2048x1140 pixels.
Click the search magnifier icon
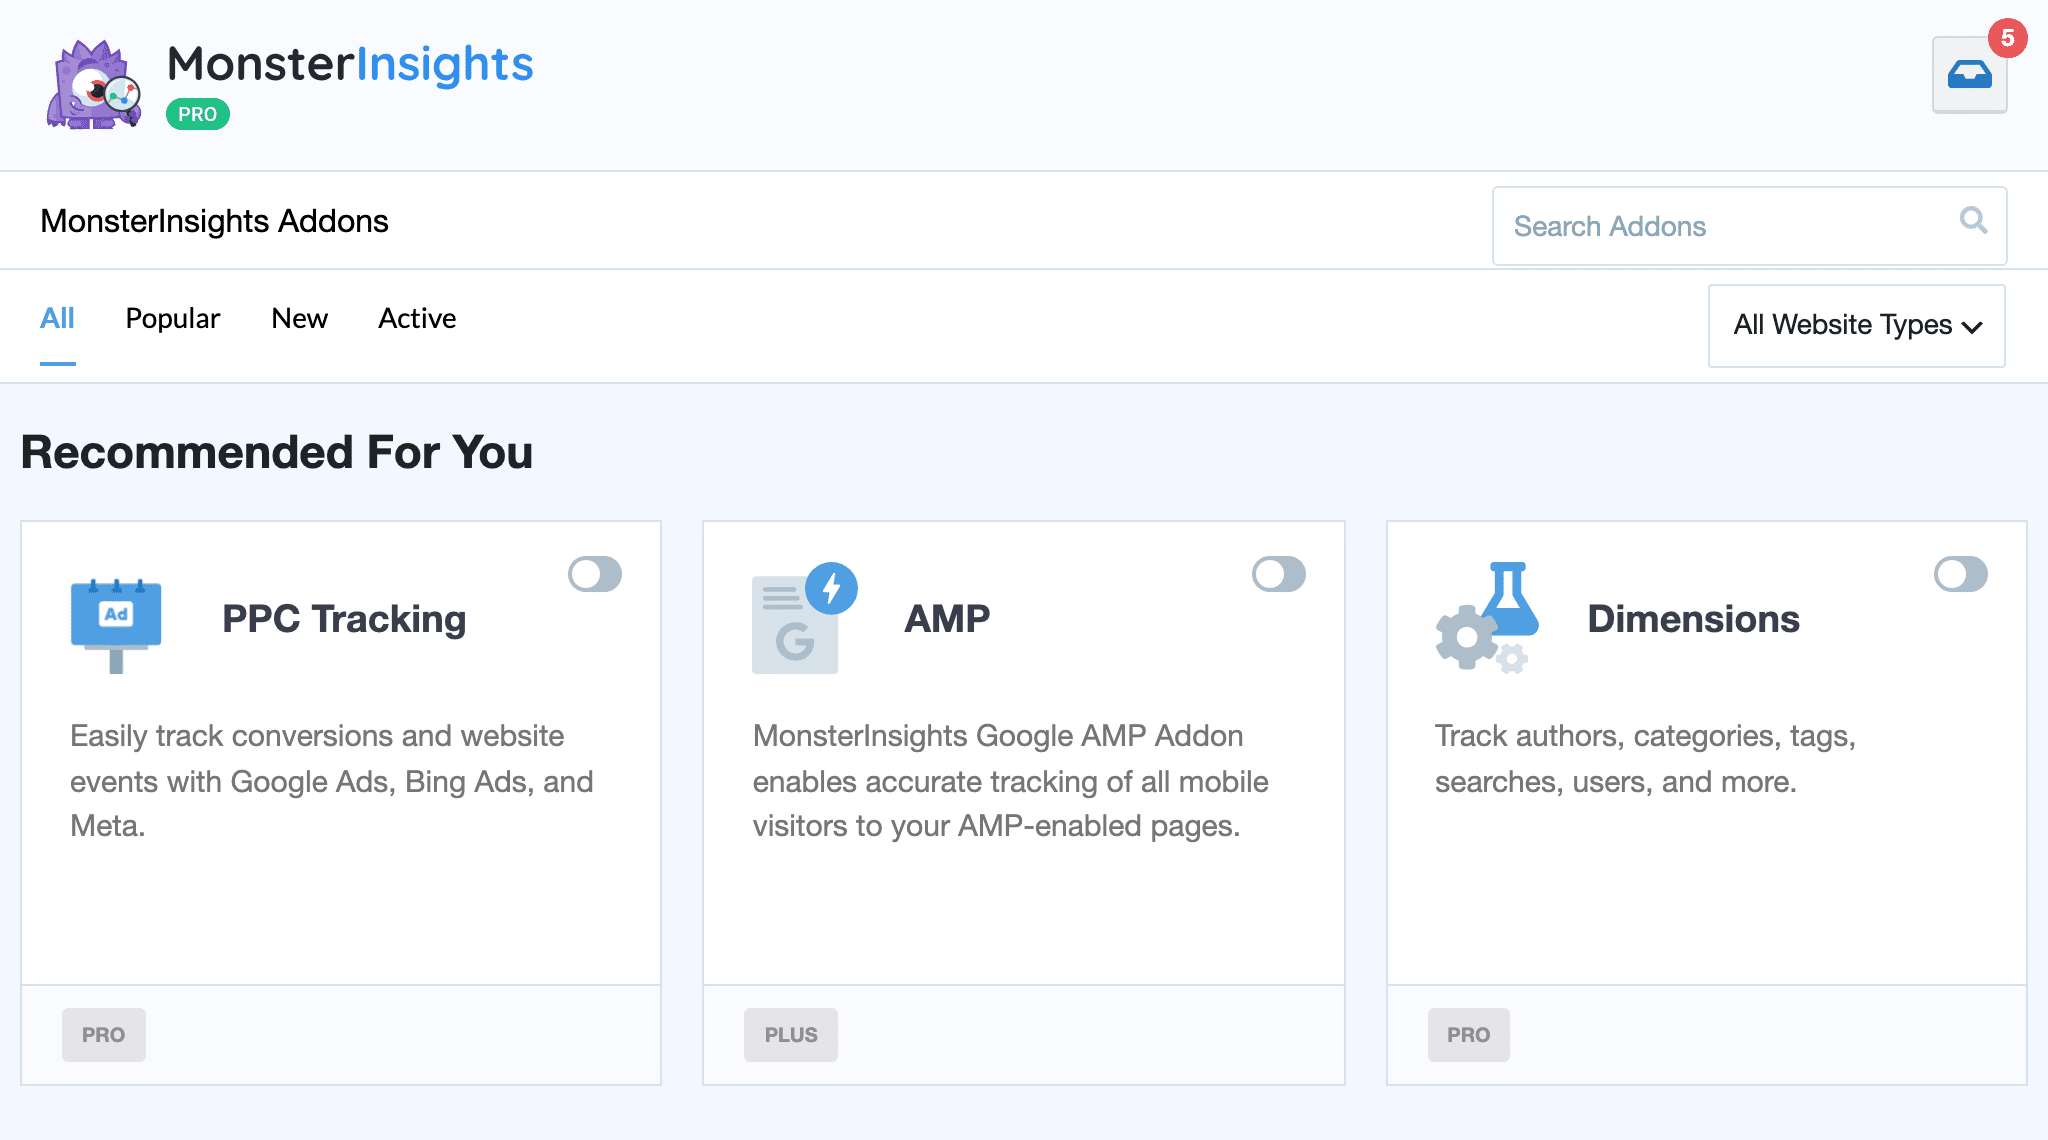click(1973, 220)
